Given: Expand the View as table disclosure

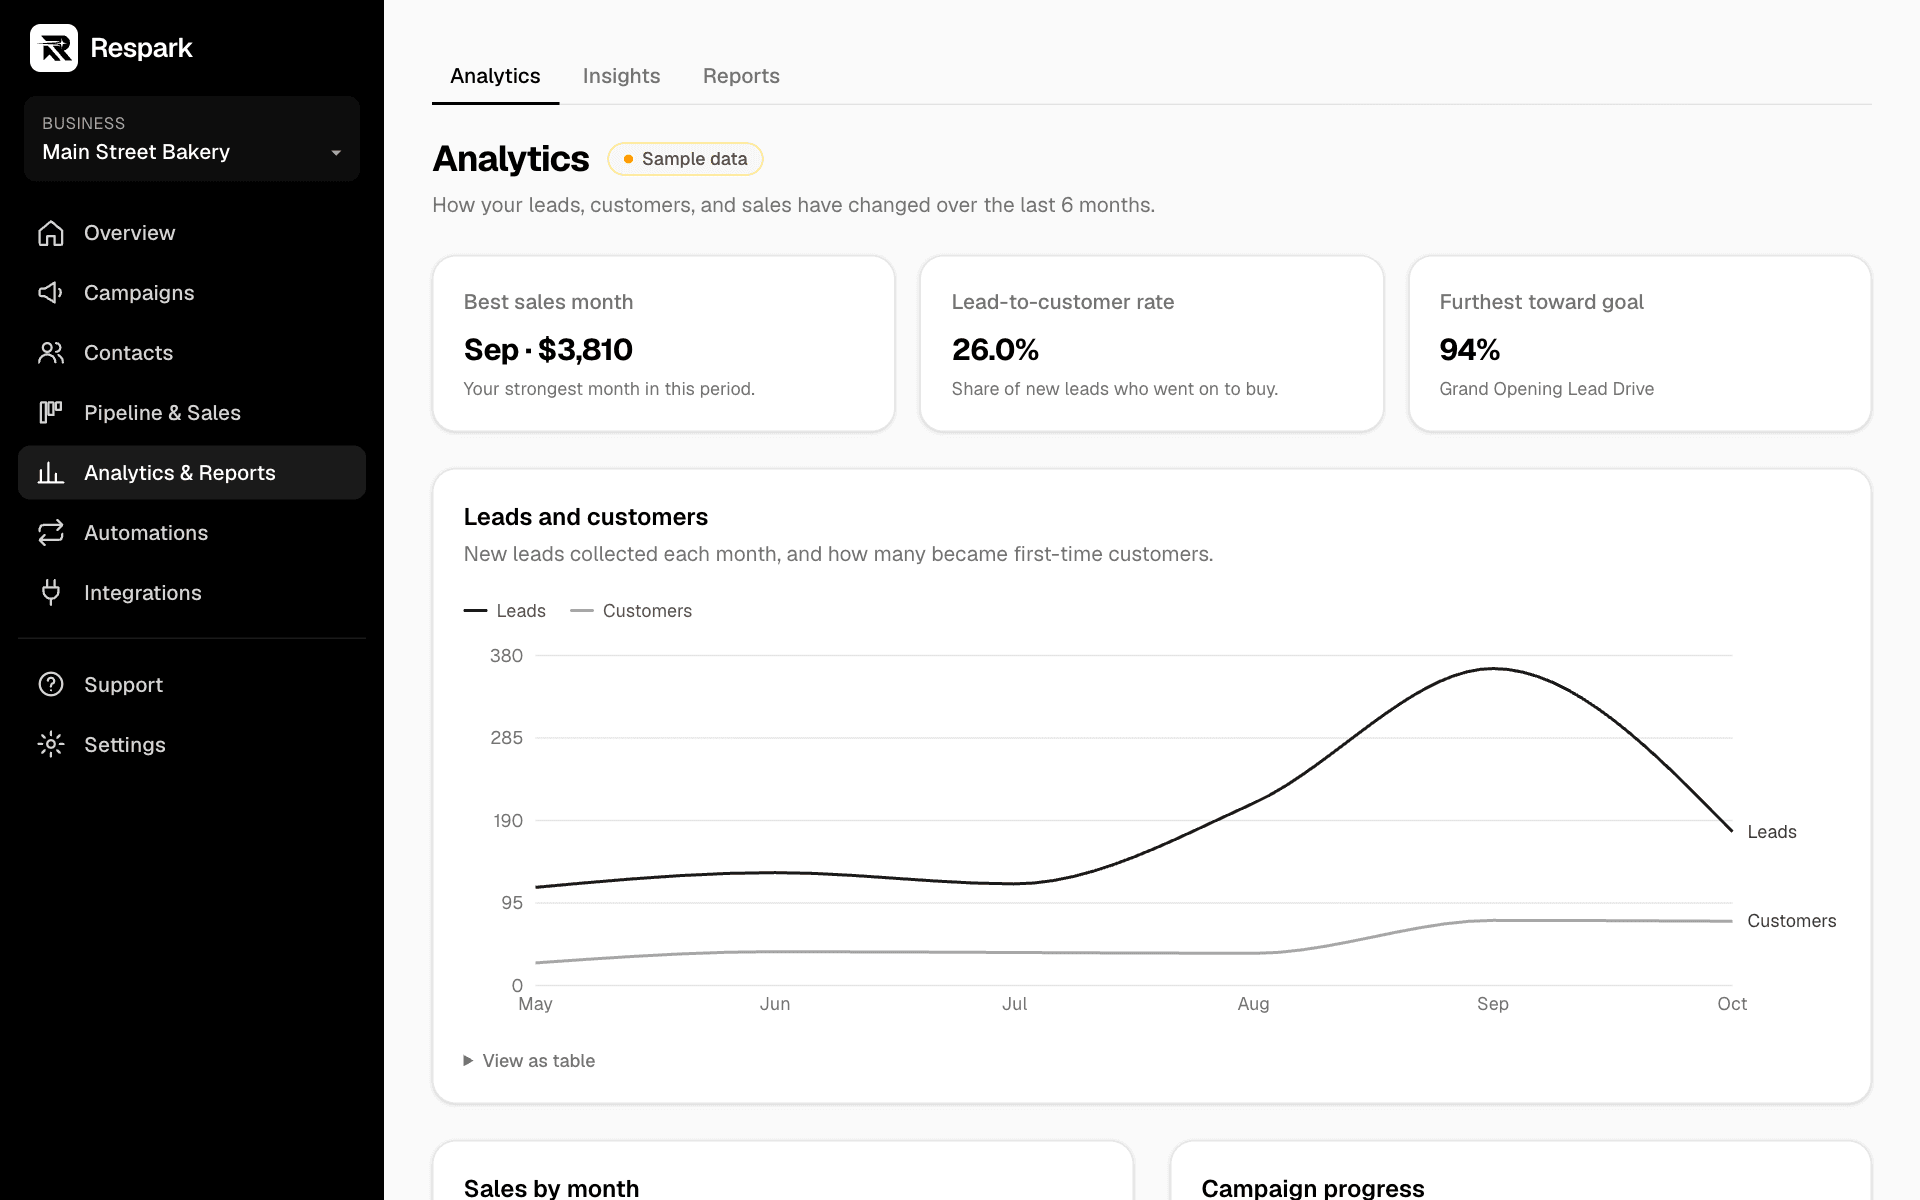Looking at the screenshot, I should (x=529, y=1061).
